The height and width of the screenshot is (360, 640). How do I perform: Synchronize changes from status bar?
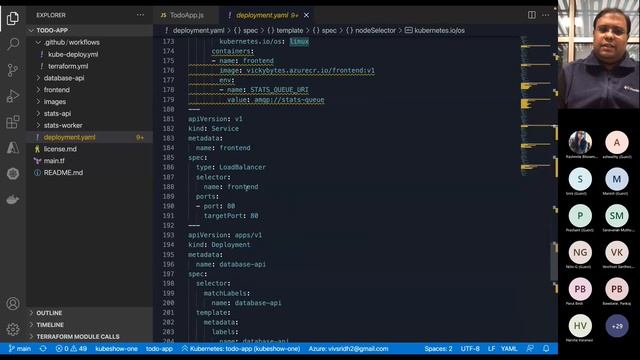tap(43, 349)
